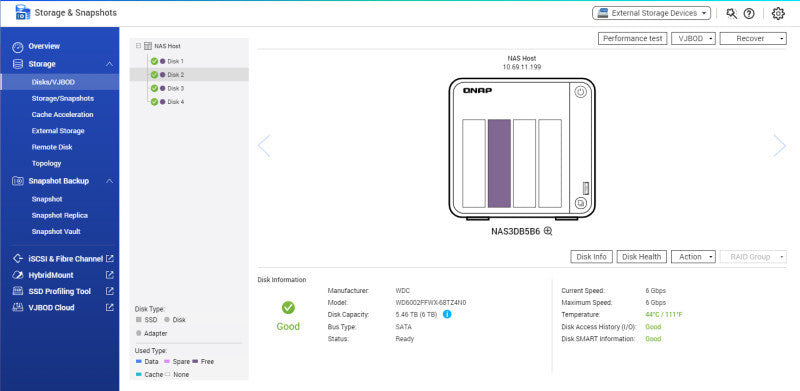Click the Disk Info button
The image size is (800, 391).
pos(591,257)
